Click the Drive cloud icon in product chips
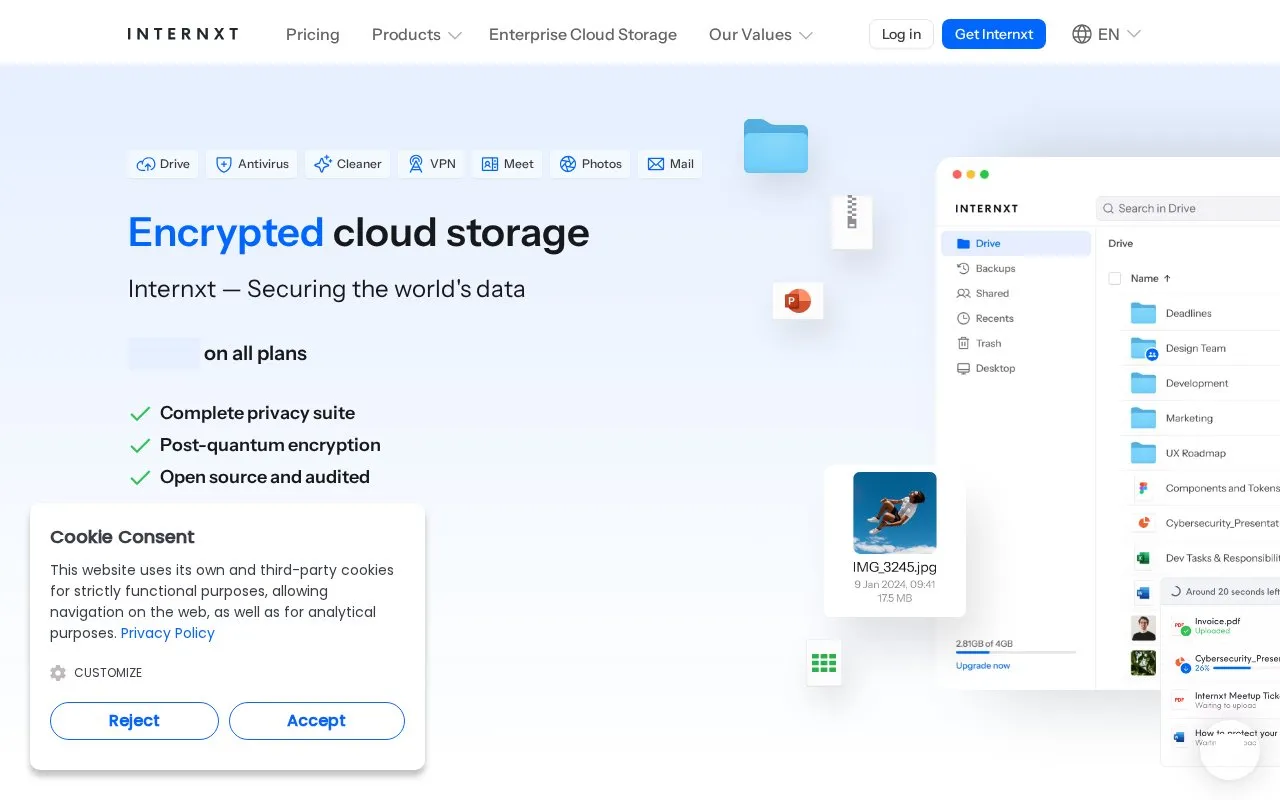 (x=146, y=164)
